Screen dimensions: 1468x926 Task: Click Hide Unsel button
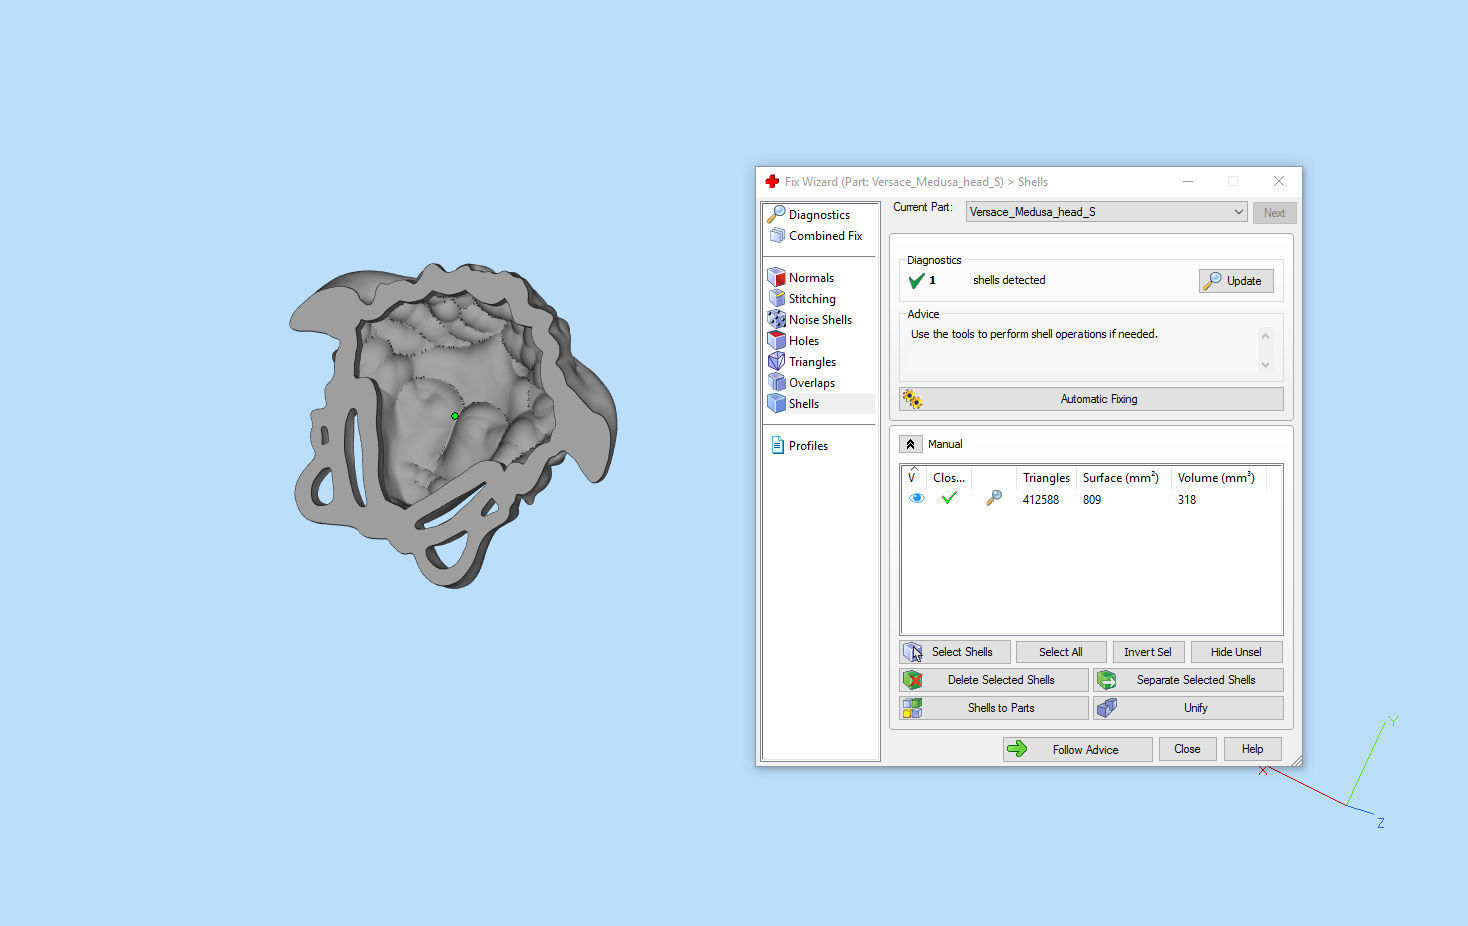tap(1236, 652)
